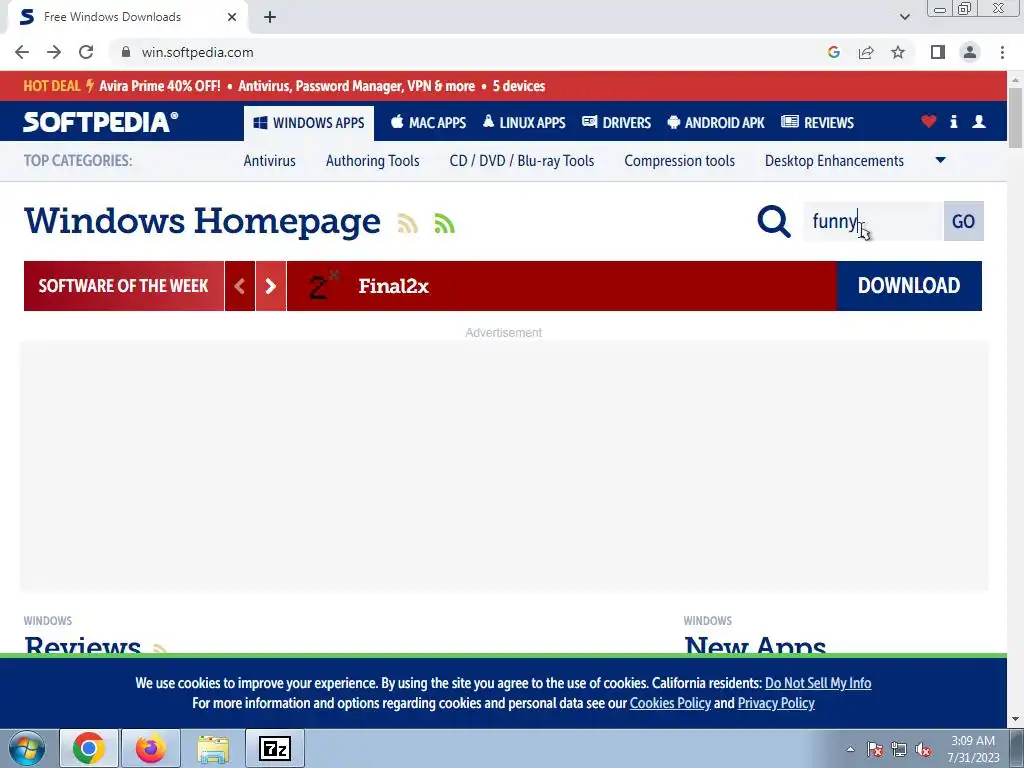Image resolution: width=1024 pixels, height=768 pixels.
Task: Reload the page with refresh icon
Action: tap(86, 52)
